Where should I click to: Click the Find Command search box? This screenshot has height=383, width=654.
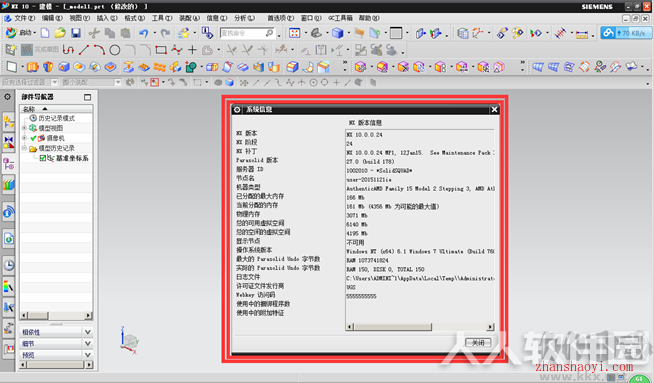247,33
